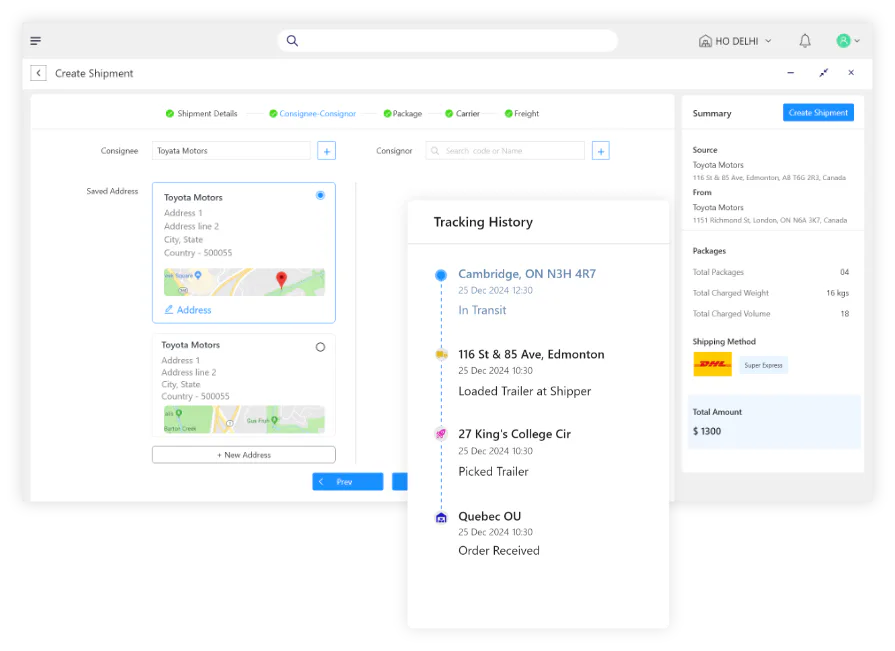Click the 'Total Packages' row label
Viewport: 895px width, 651px height.
718,272
